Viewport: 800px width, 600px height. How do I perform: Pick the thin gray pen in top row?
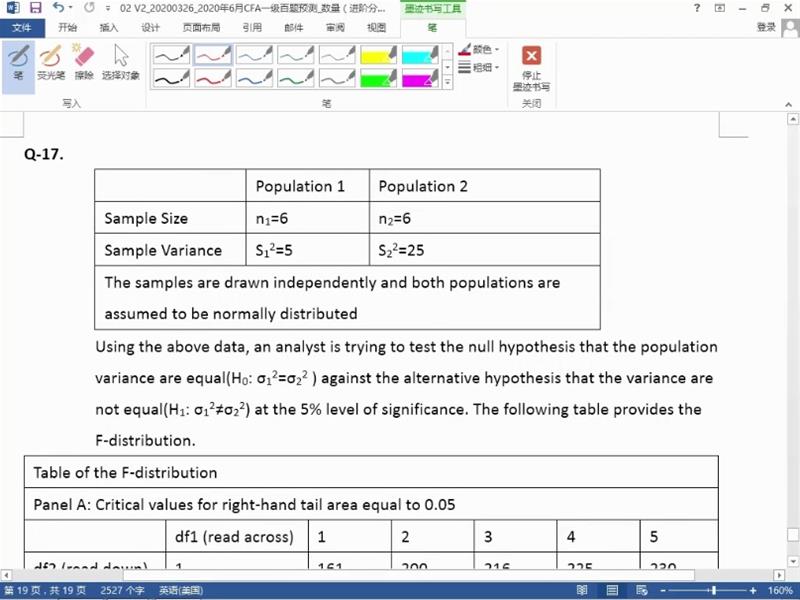pyautogui.click(x=337, y=55)
